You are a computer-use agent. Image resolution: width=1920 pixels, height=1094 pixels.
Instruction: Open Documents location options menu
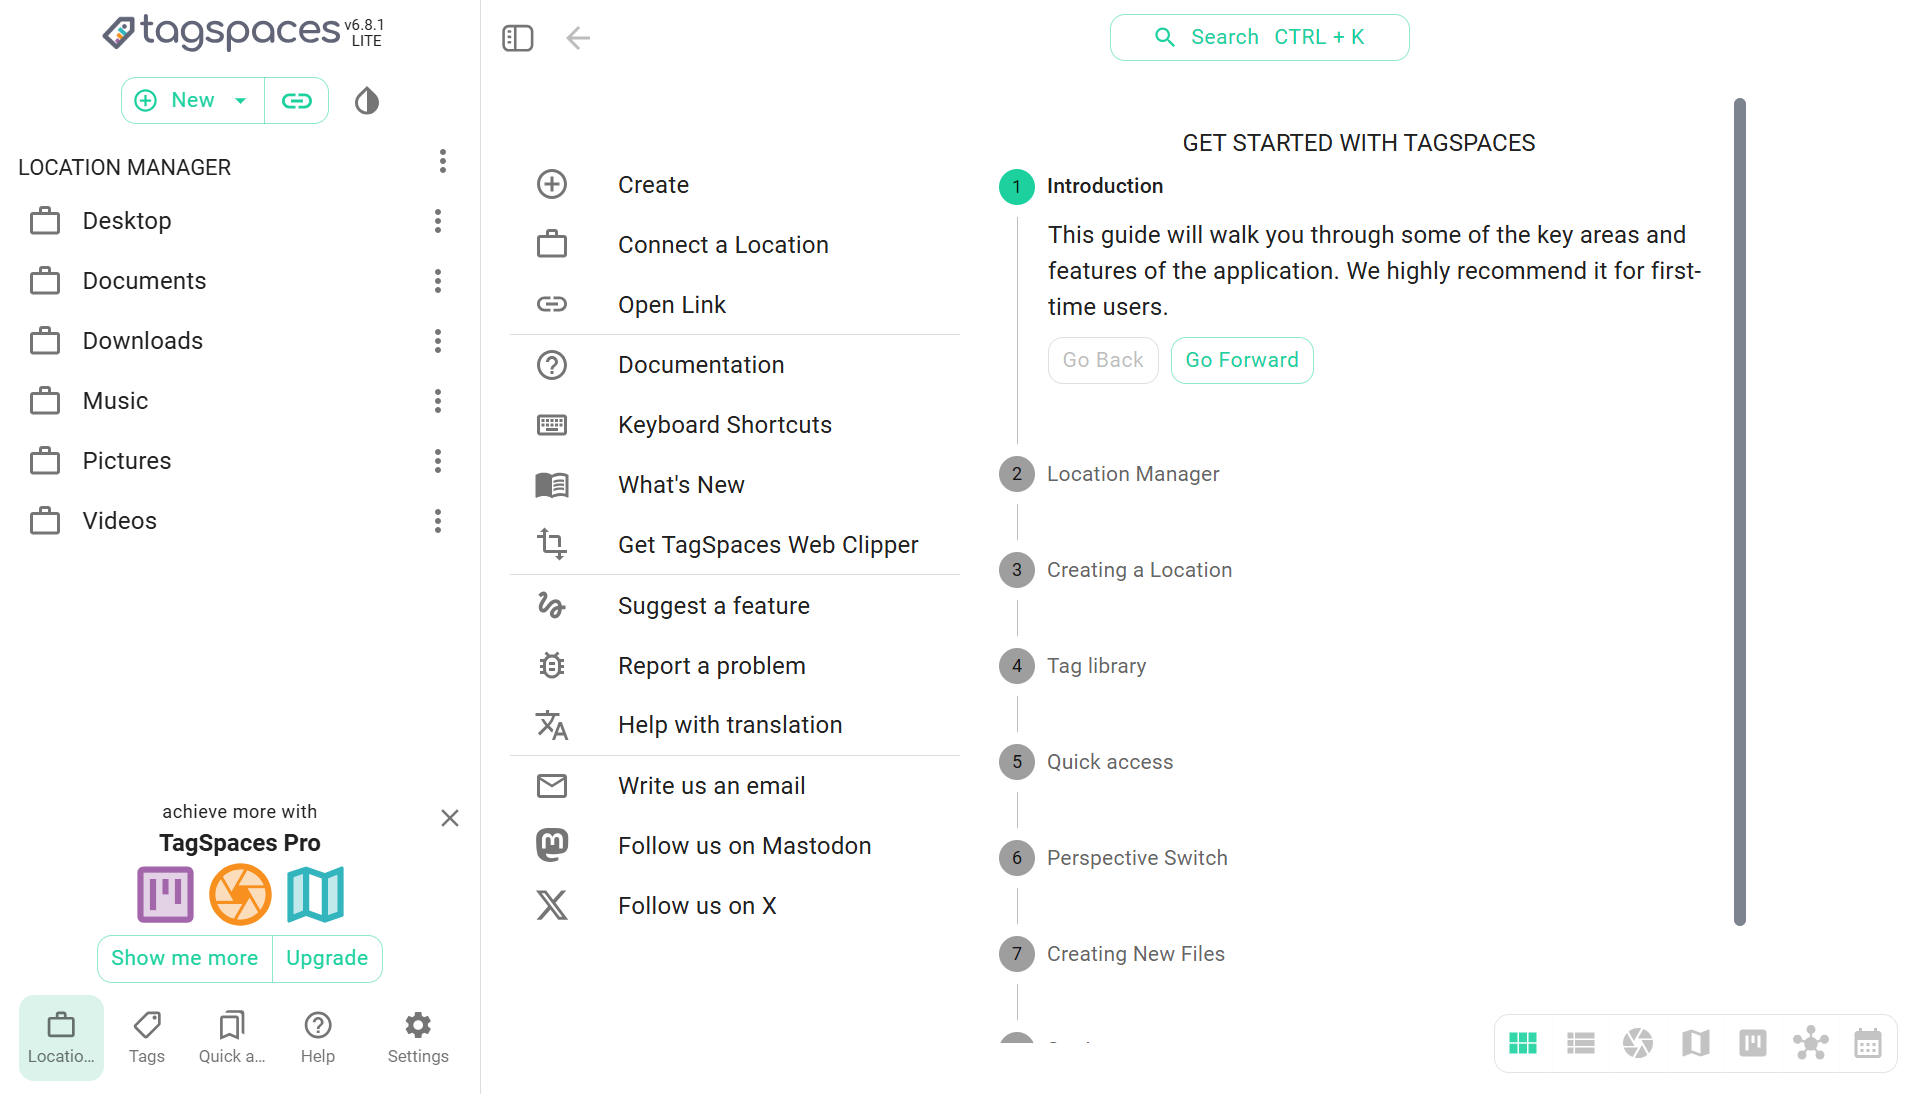click(438, 281)
